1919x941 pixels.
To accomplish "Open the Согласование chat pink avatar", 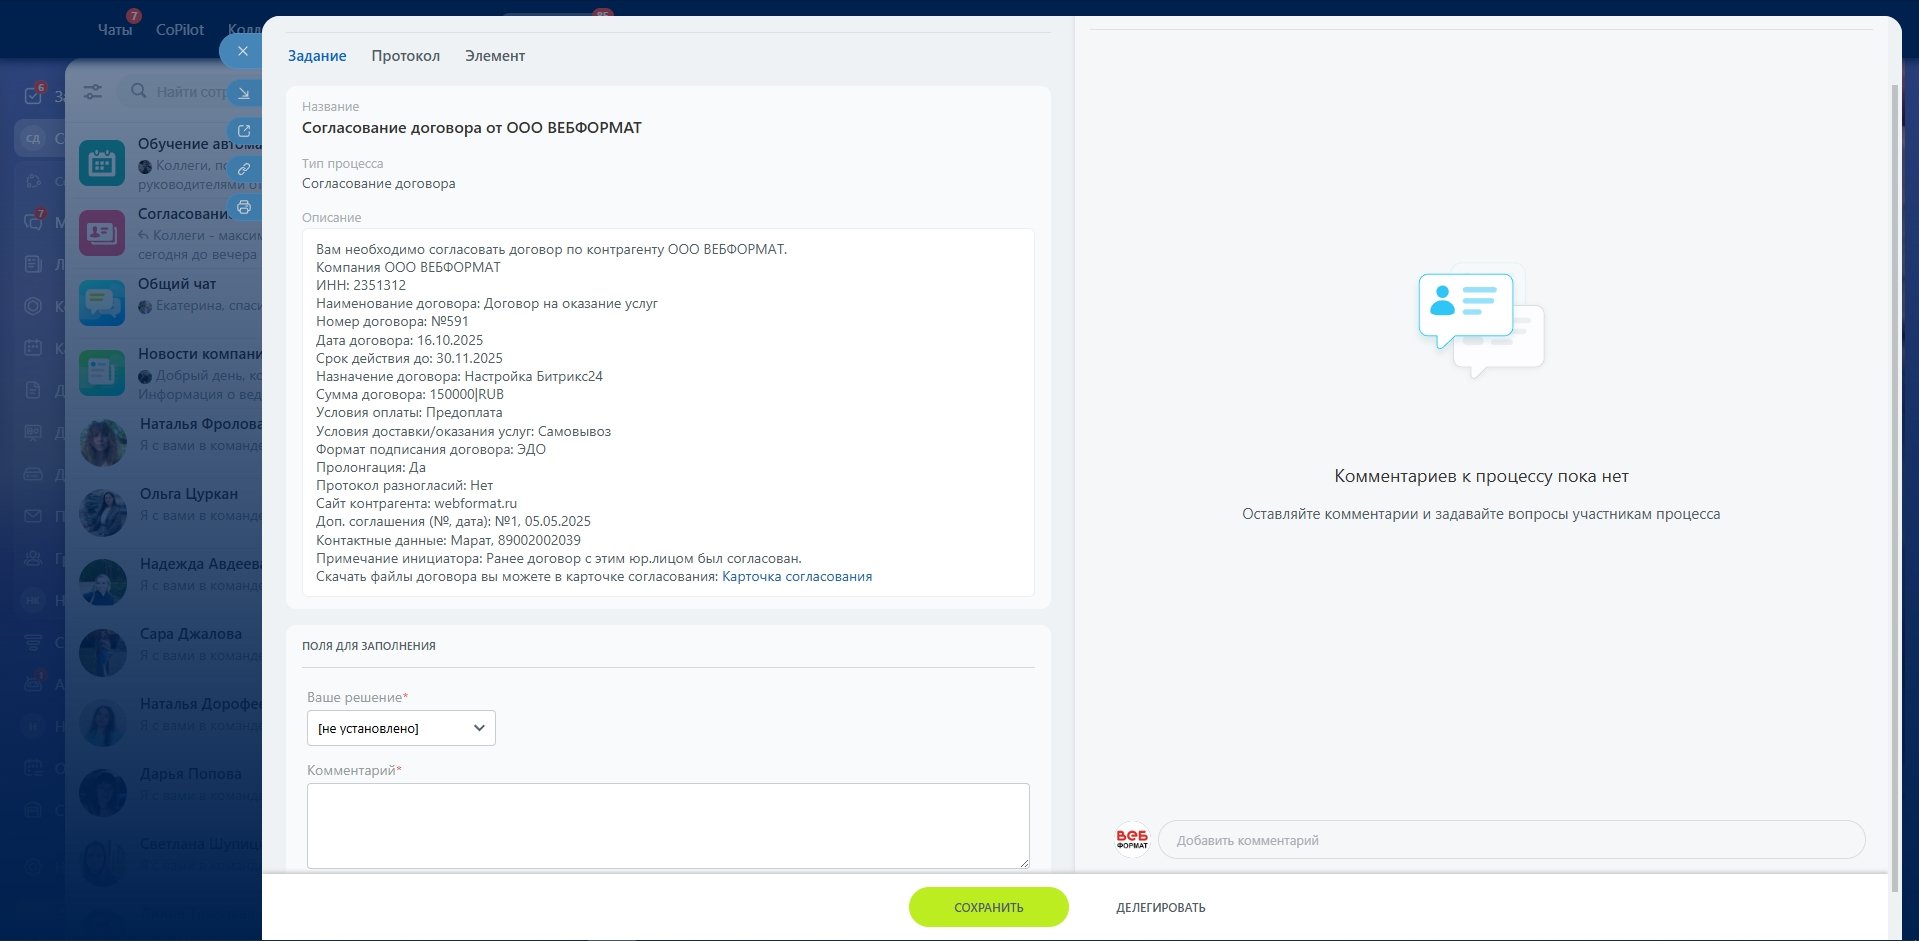I will (x=102, y=233).
